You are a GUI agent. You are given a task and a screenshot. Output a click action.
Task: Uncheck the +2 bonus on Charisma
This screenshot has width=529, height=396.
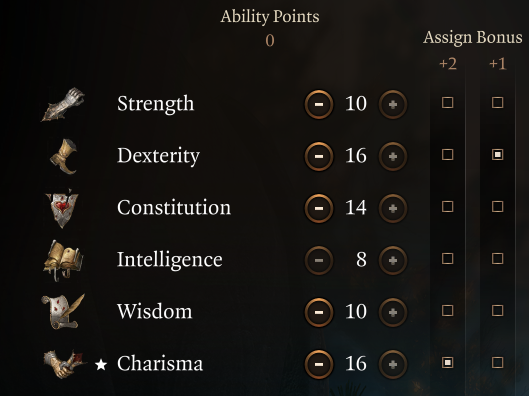coord(447,362)
